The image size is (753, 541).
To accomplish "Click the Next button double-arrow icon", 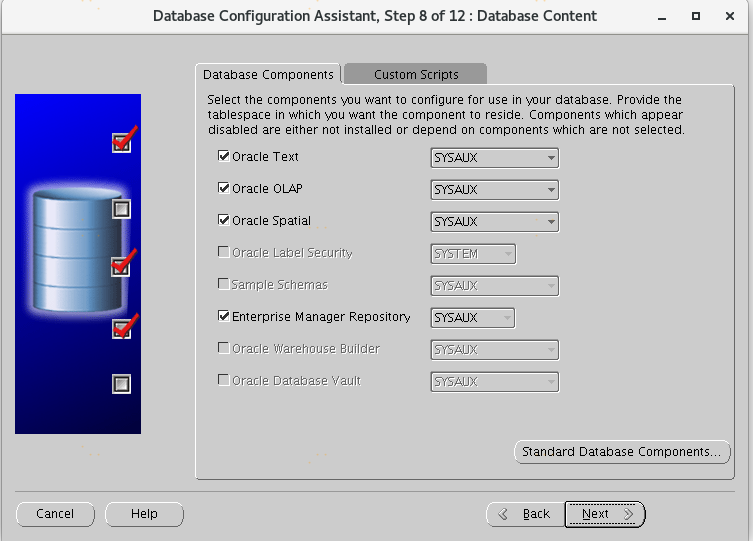I will (628, 514).
